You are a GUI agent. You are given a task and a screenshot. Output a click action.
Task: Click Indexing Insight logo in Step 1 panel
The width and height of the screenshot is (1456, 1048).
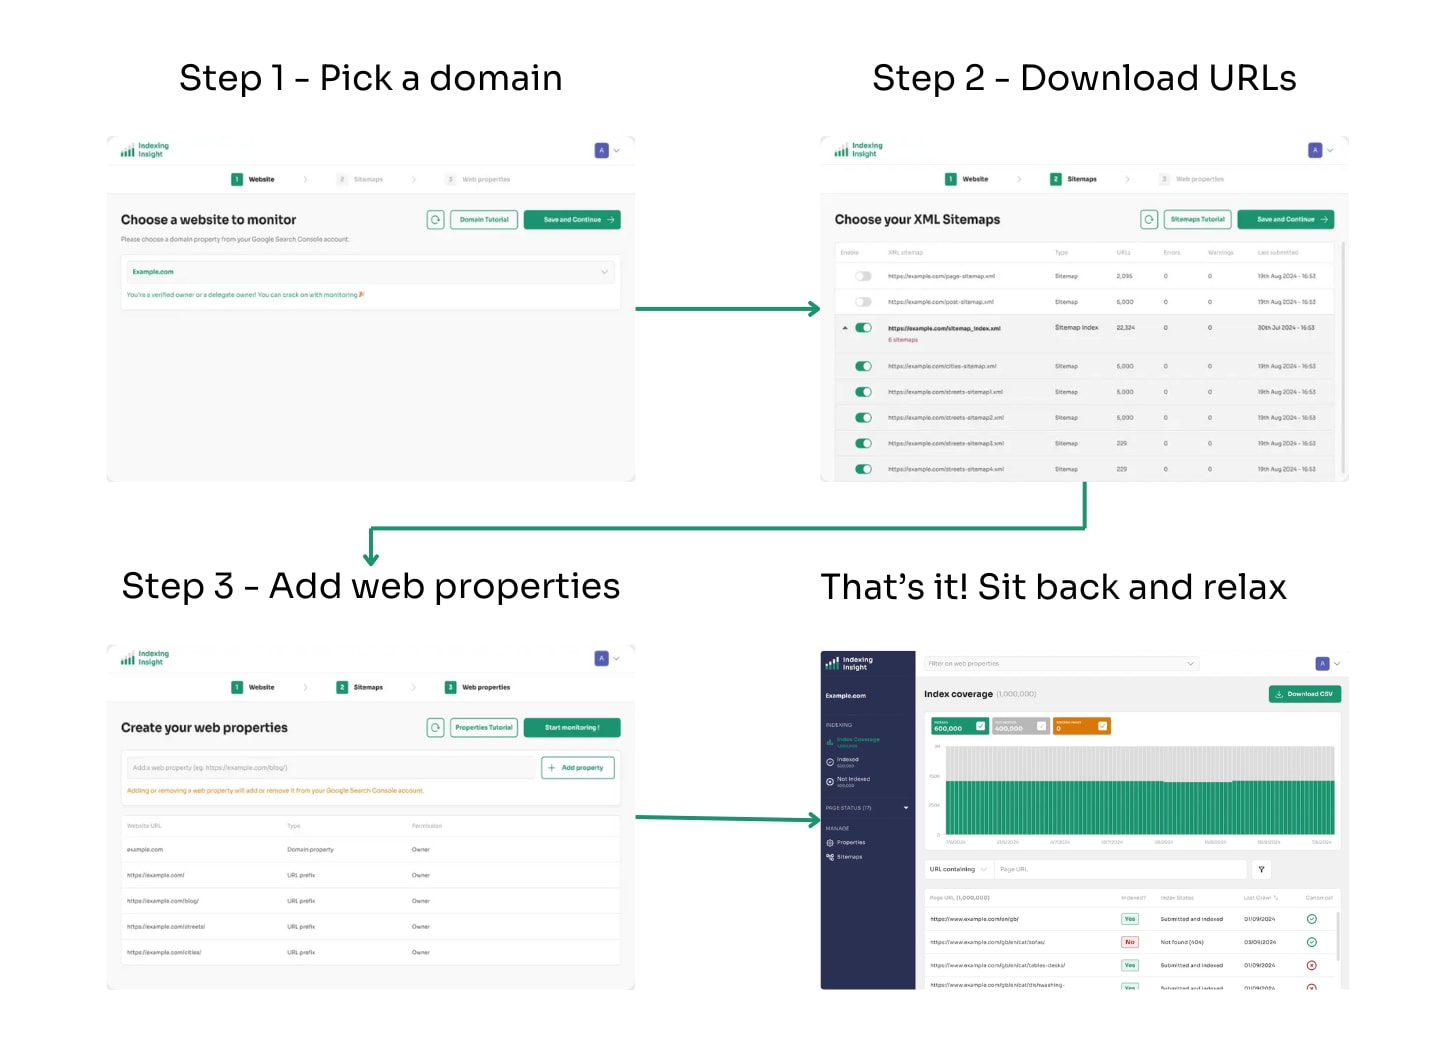pyautogui.click(x=145, y=150)
